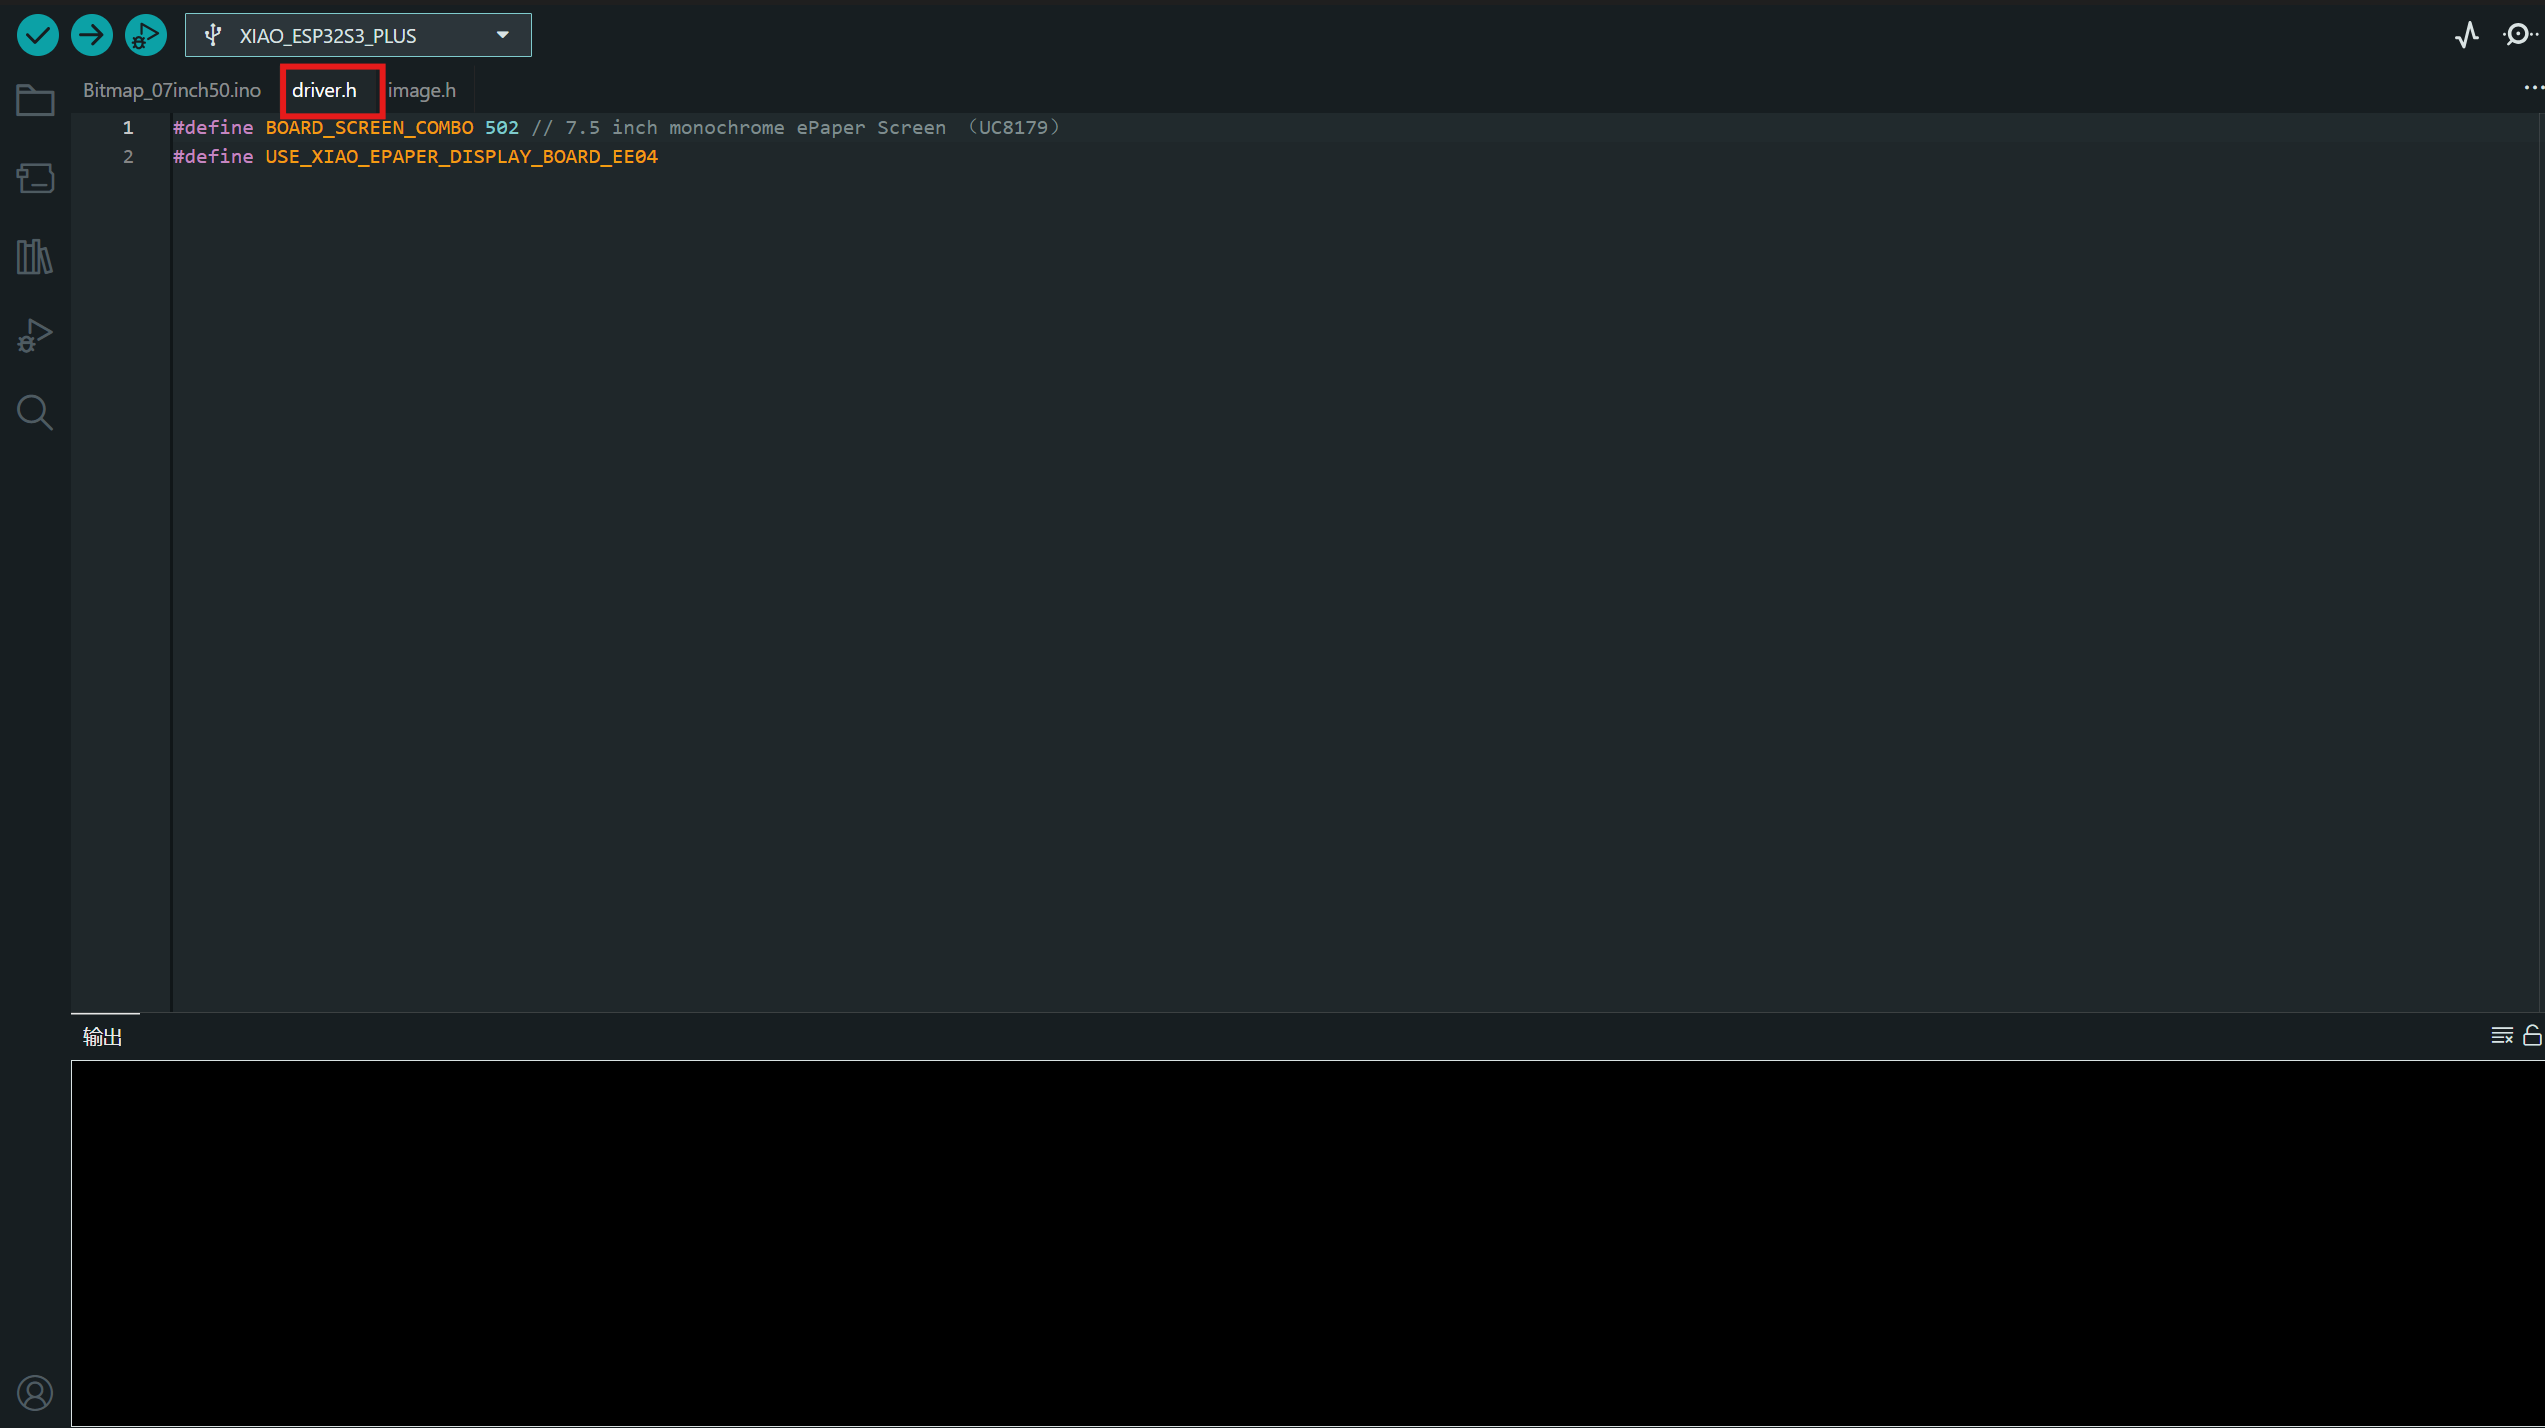
Task: Open the Serial Monitor
Action: (x=2518, y=36)
